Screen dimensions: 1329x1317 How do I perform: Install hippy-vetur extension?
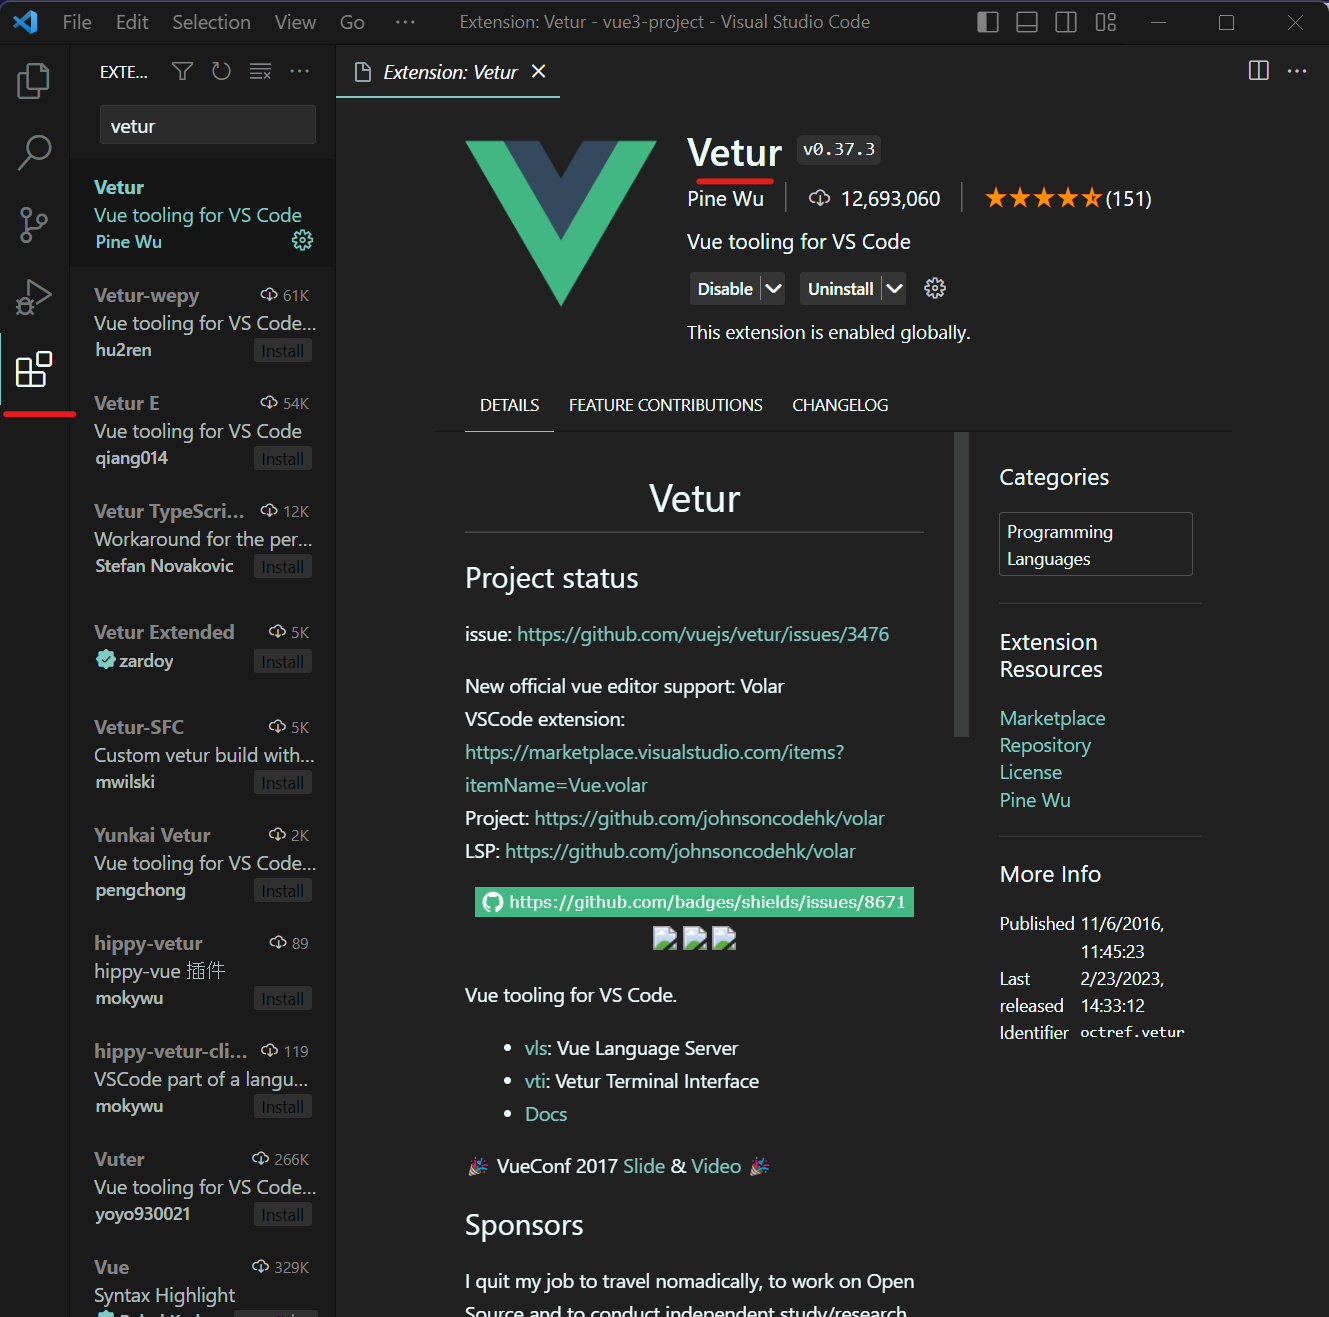coord(283,999)
